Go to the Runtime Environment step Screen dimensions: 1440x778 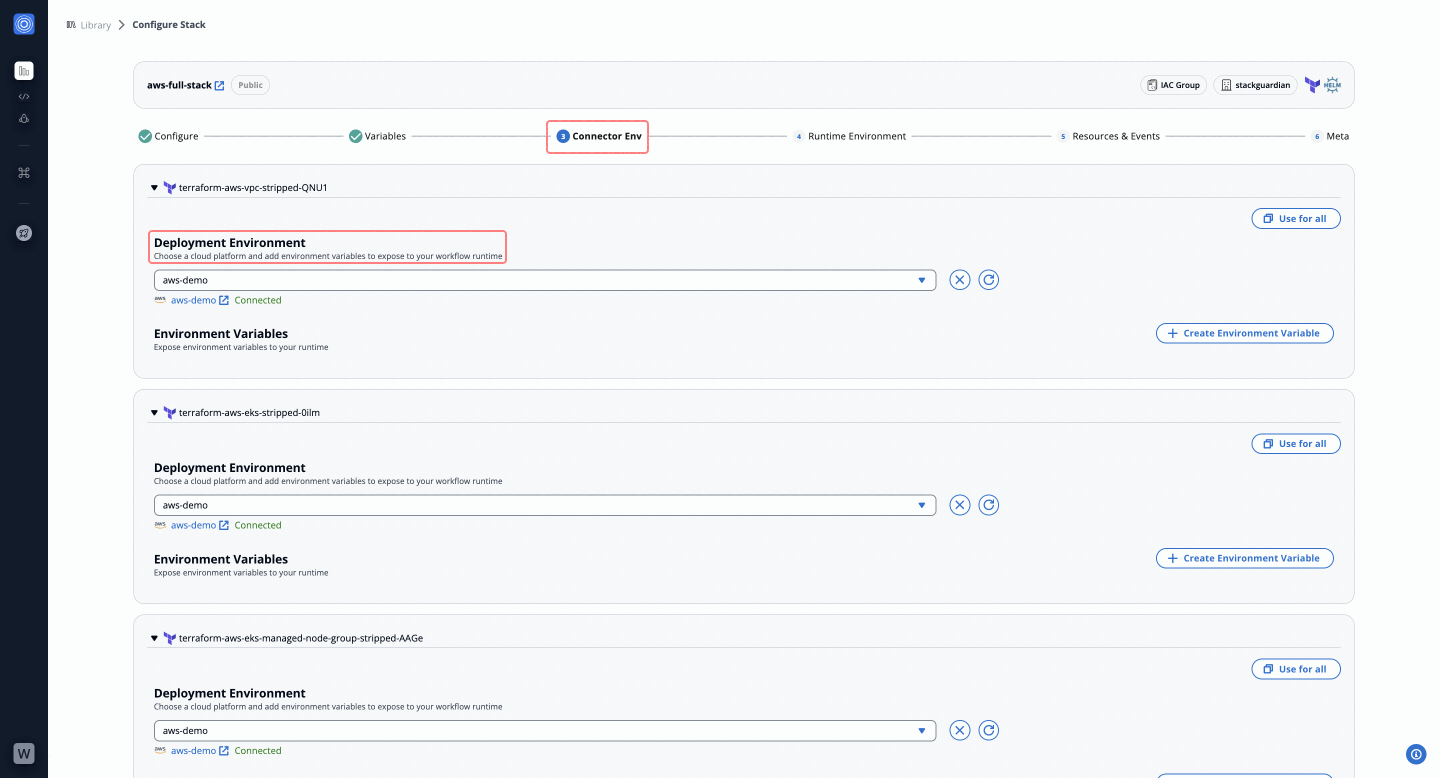pyautogui.click(x=856, y=136)
